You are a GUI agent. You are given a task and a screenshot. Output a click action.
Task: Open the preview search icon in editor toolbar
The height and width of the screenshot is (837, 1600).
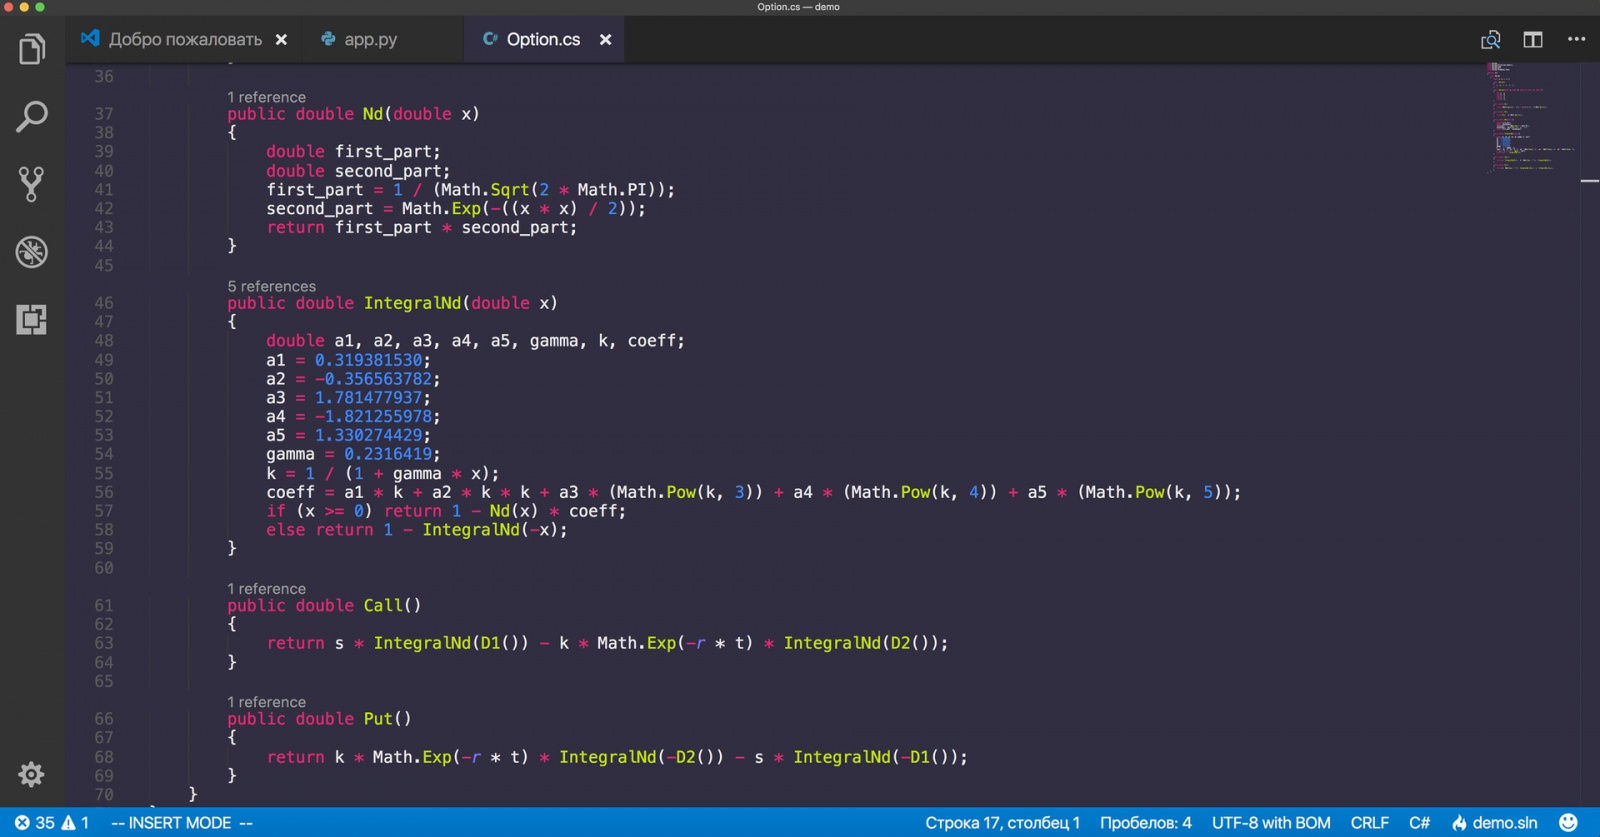click(1491, 40)
